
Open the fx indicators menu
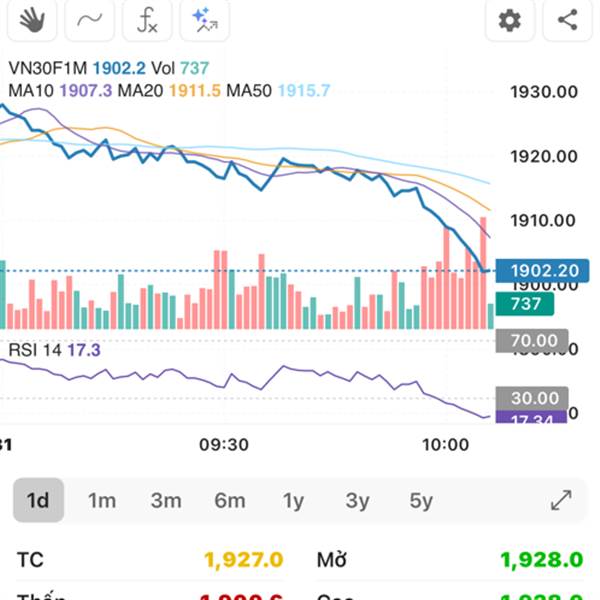147,19
